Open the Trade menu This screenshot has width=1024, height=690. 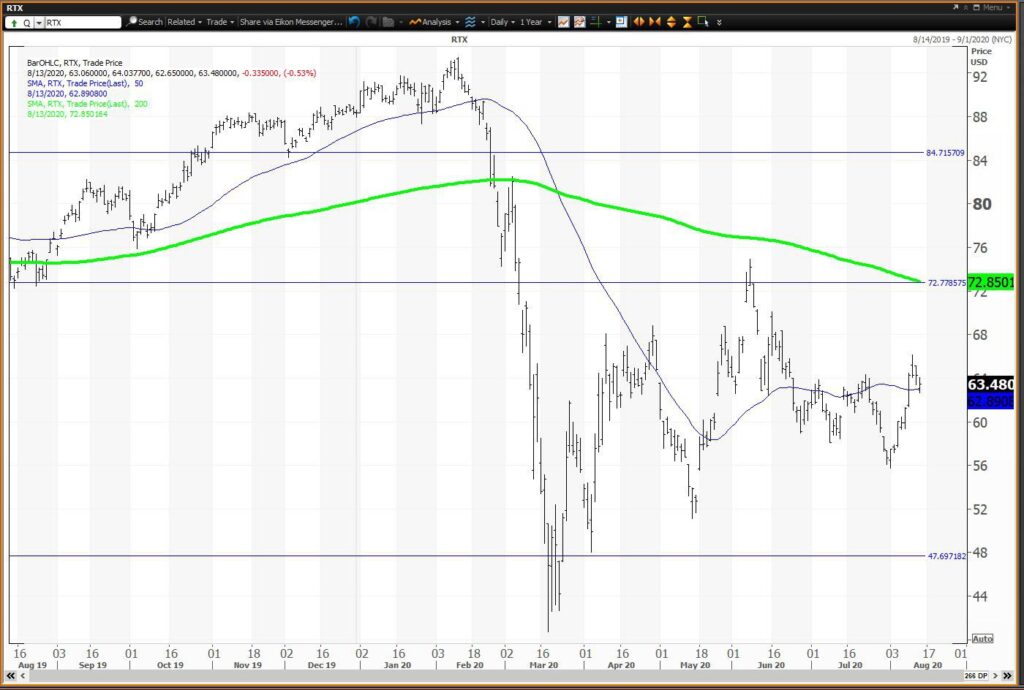pos(220,22)
